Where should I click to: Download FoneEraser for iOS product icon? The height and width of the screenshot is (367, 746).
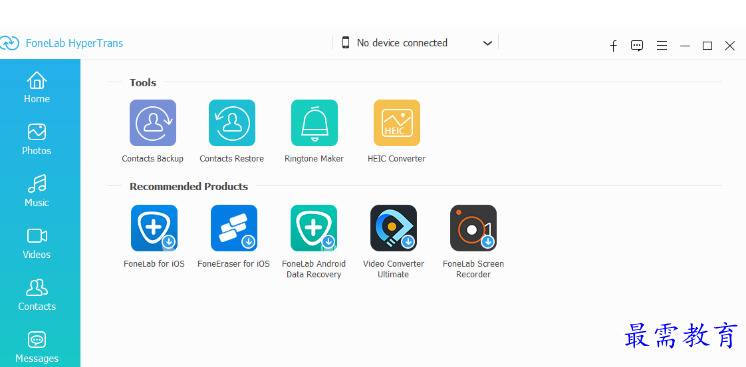[x=234, y=228]
